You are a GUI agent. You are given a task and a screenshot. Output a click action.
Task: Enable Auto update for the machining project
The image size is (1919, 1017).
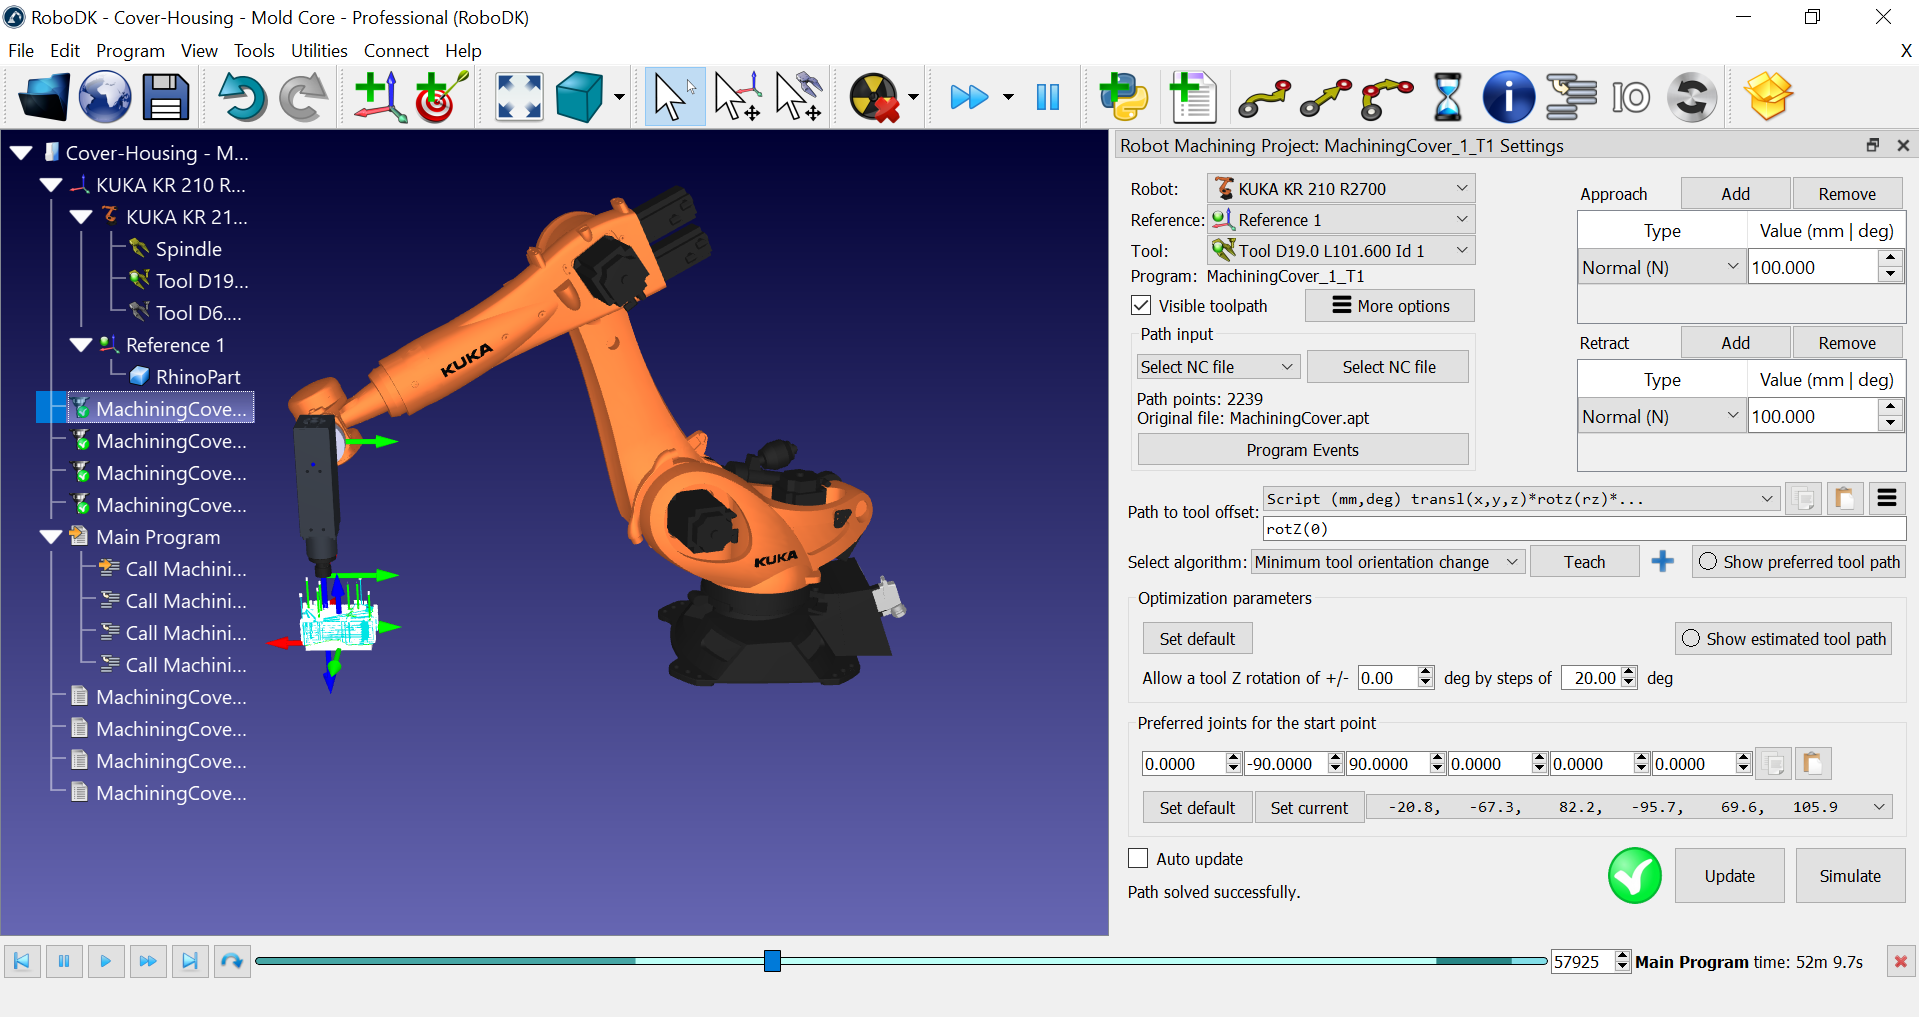click(x=1137, y=858)
